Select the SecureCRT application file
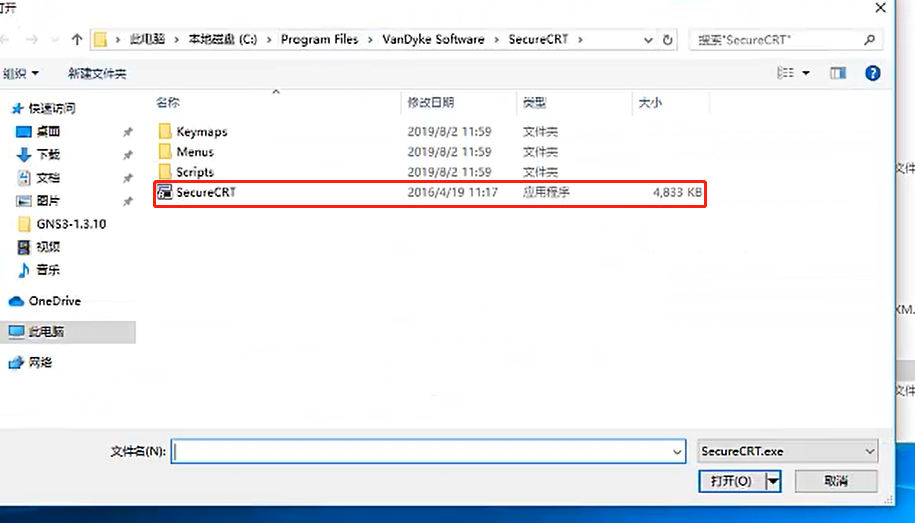This screenshot has height=523, width=915. click(430, 193)
